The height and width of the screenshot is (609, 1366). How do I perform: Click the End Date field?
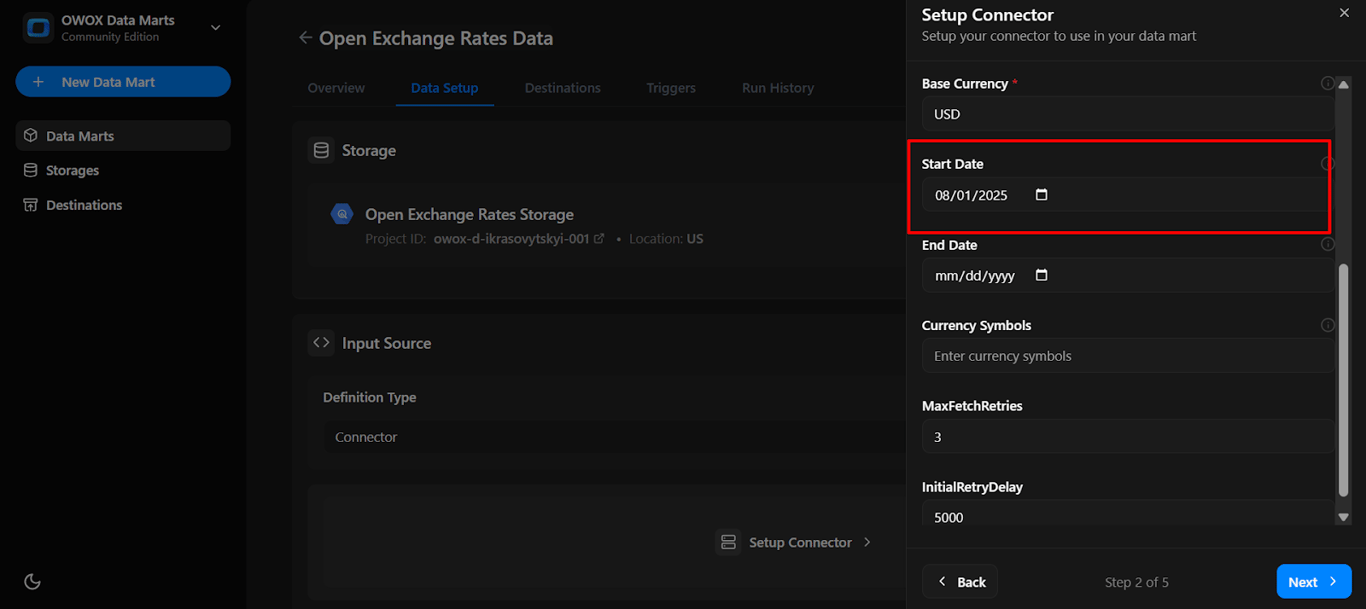tap(1128, 276)
